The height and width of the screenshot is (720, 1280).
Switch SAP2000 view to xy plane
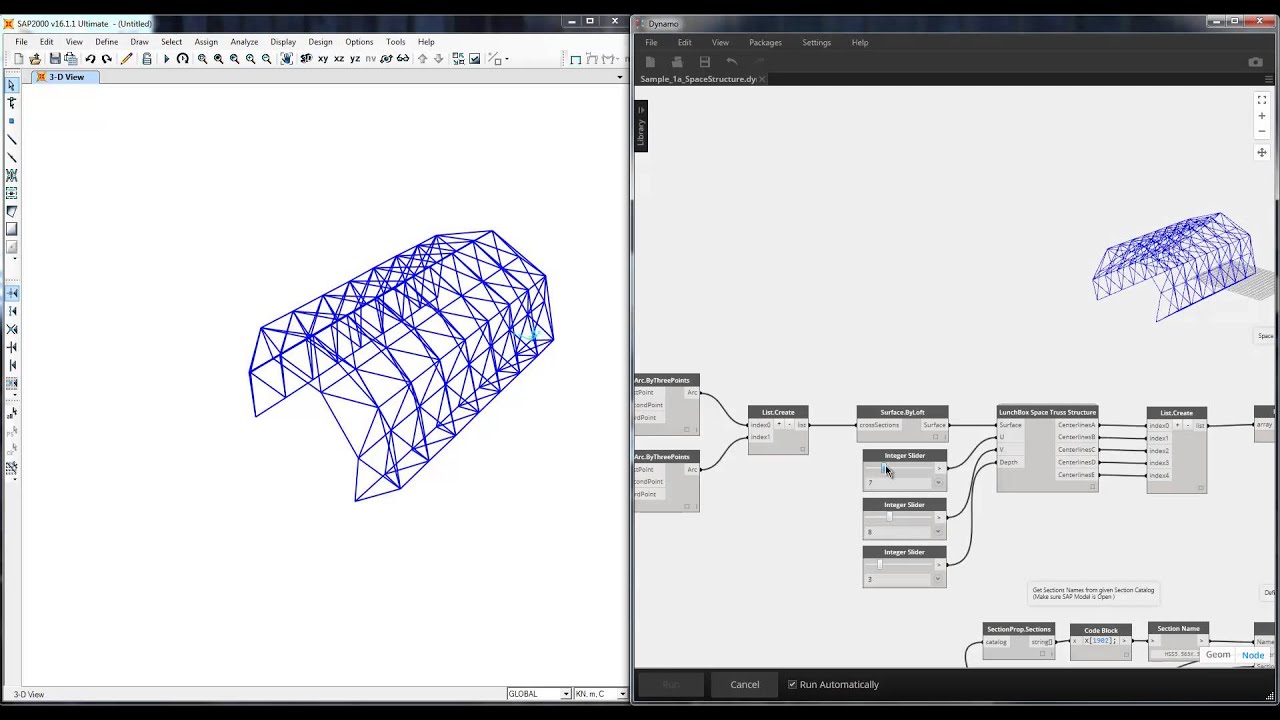[323, 59]
